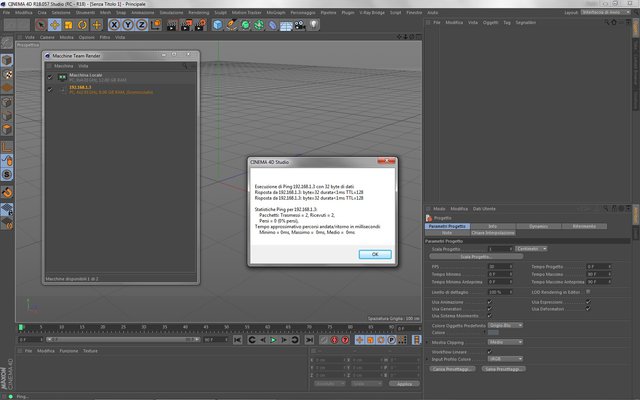Click the Colore swatch in project settings
The width and height of the screenshot is (640, 400).
493,333
